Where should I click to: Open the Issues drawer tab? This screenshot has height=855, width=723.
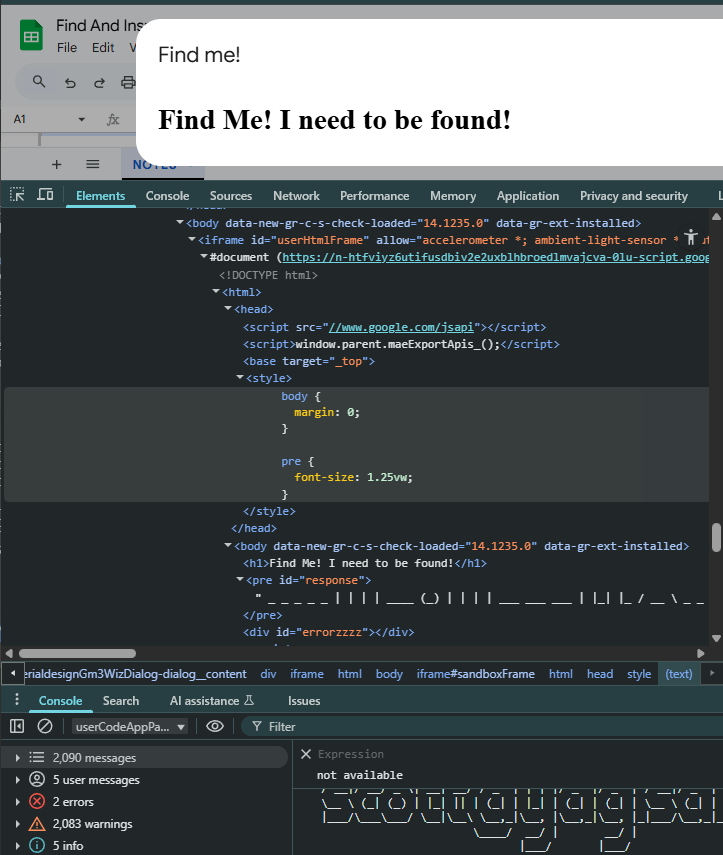tap(304, 701)
